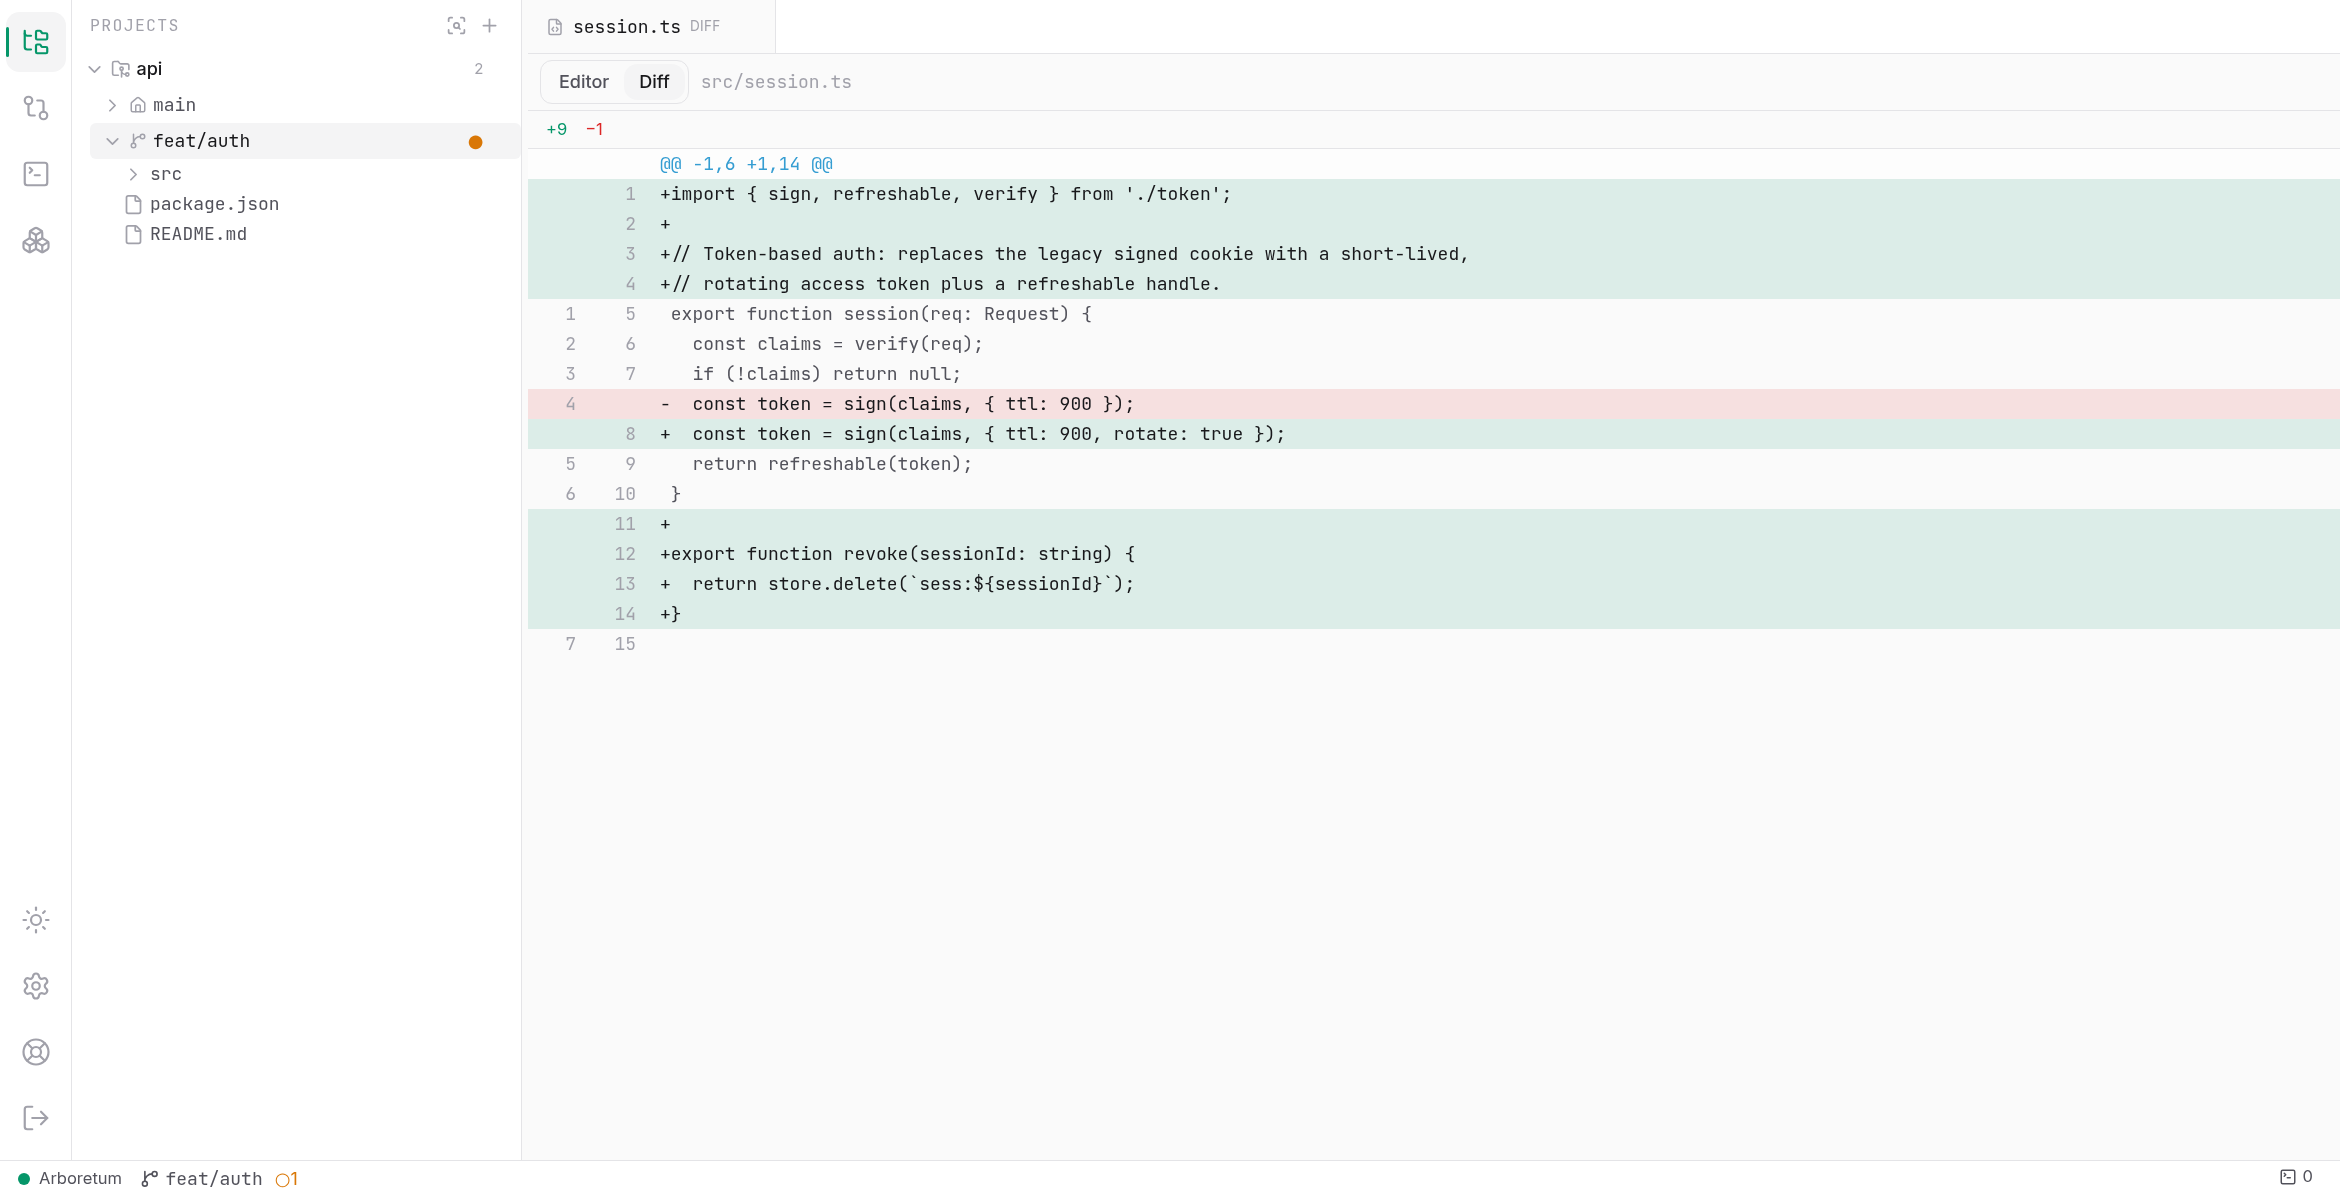Click the added import line
The width and height of the screenshot is (2340, 1196).
click(1434, 194)
